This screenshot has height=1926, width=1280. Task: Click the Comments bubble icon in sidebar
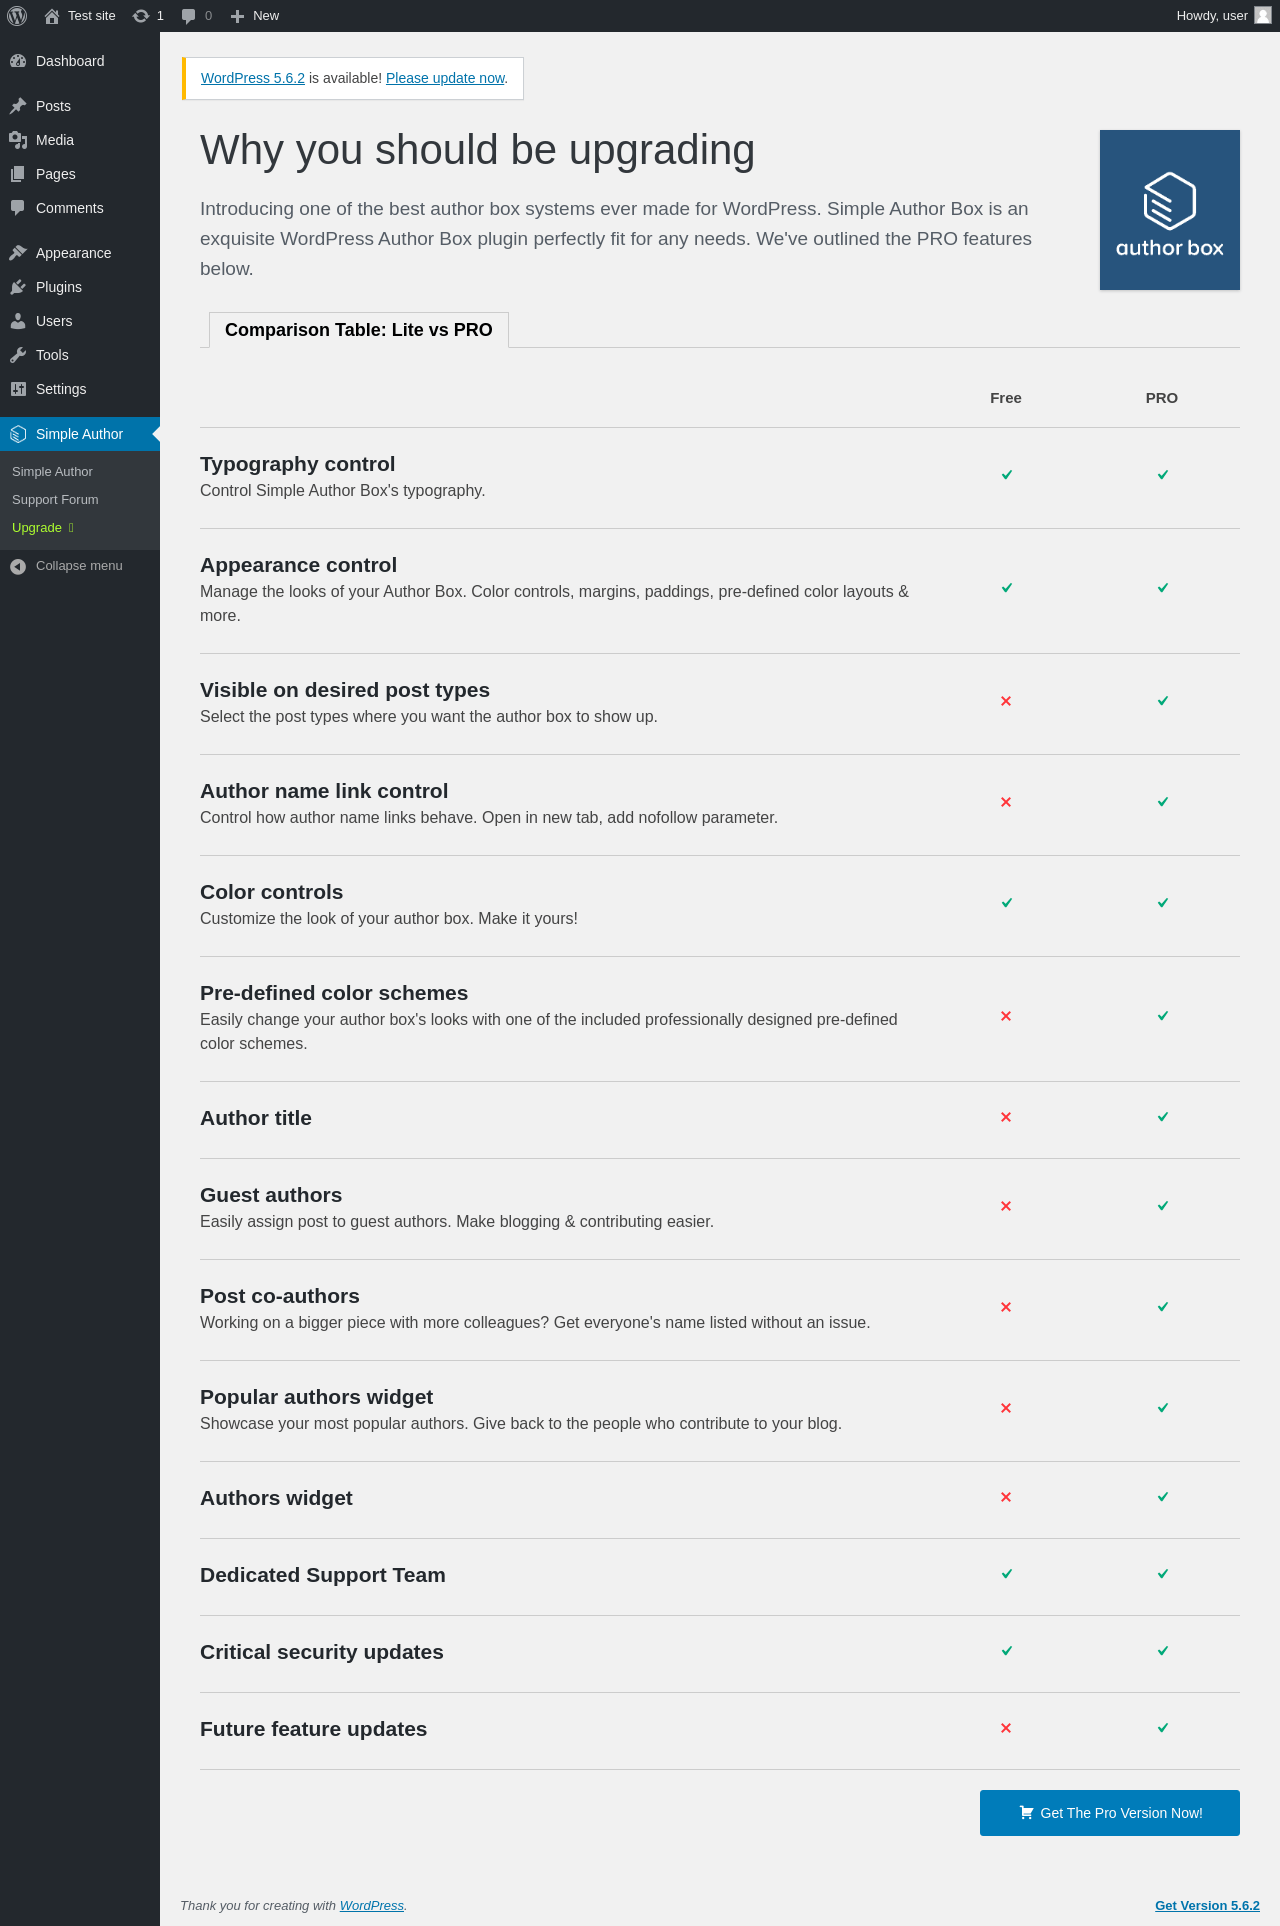tap(18, 208)
